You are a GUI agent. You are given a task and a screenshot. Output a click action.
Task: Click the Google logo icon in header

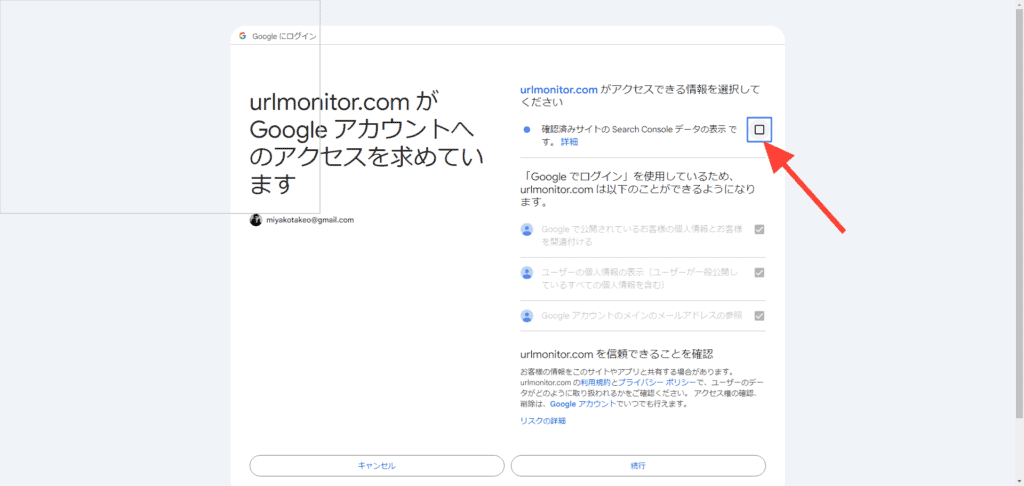(242, 36)
